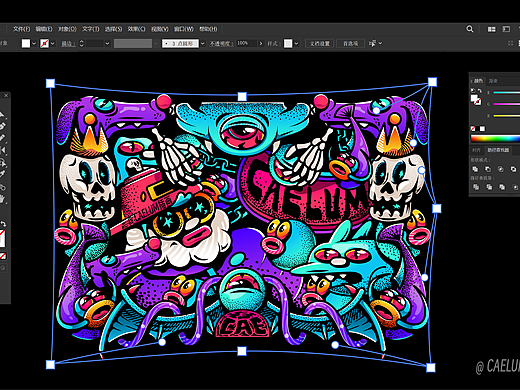Expand the stroke weight dropdown
The height and width of the screenshot is (390, 520).
pyautogui.click(x=107, y=43)
